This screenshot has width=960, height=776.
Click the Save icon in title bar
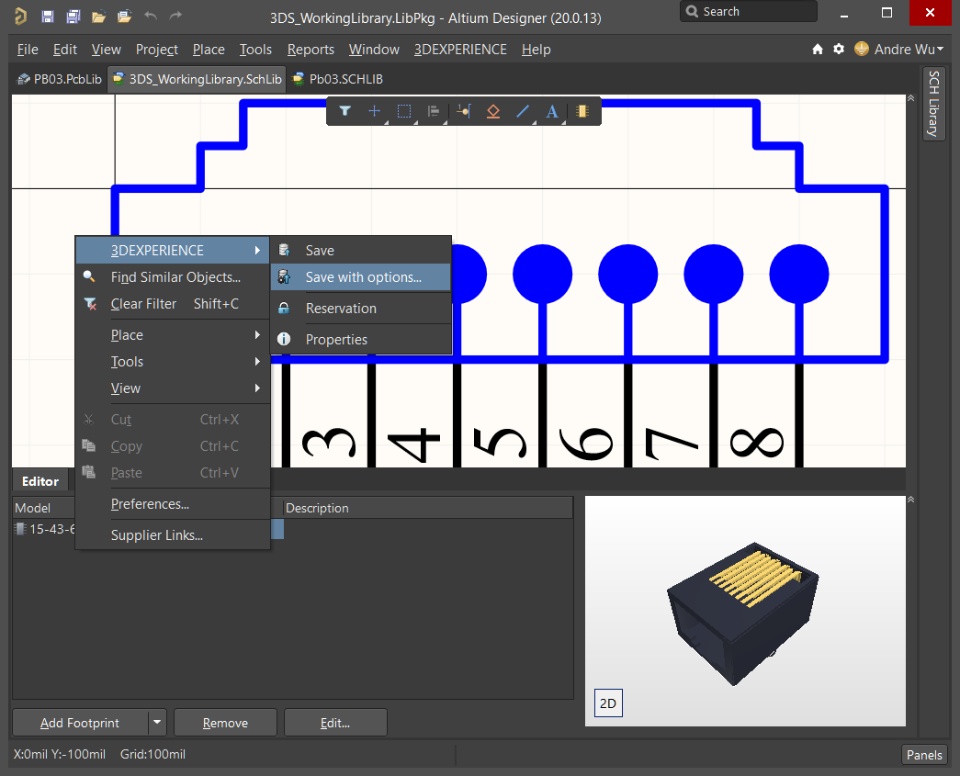[x=47, y=17]
